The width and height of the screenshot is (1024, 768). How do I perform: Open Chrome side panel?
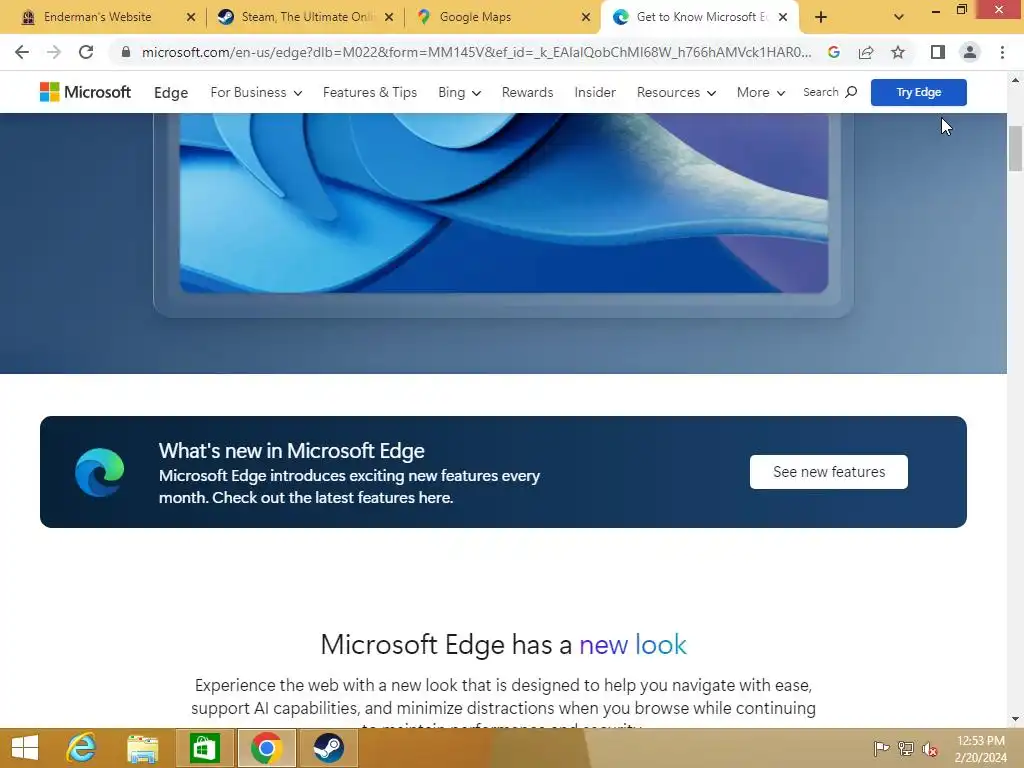point(938,52)
